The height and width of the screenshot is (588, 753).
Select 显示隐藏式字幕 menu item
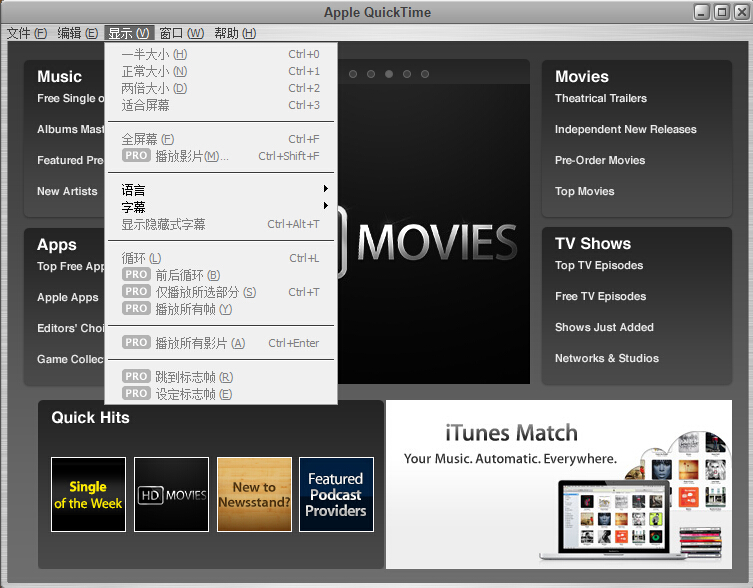pyautogui.click(x=221, y=224)
